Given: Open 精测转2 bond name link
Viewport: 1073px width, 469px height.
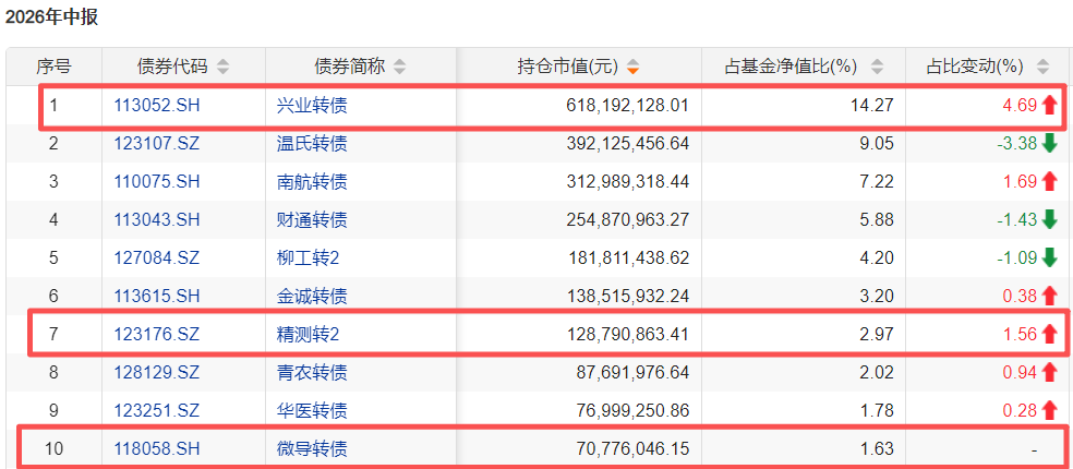Looking at the screenshot, I should (x=308, y=334).
